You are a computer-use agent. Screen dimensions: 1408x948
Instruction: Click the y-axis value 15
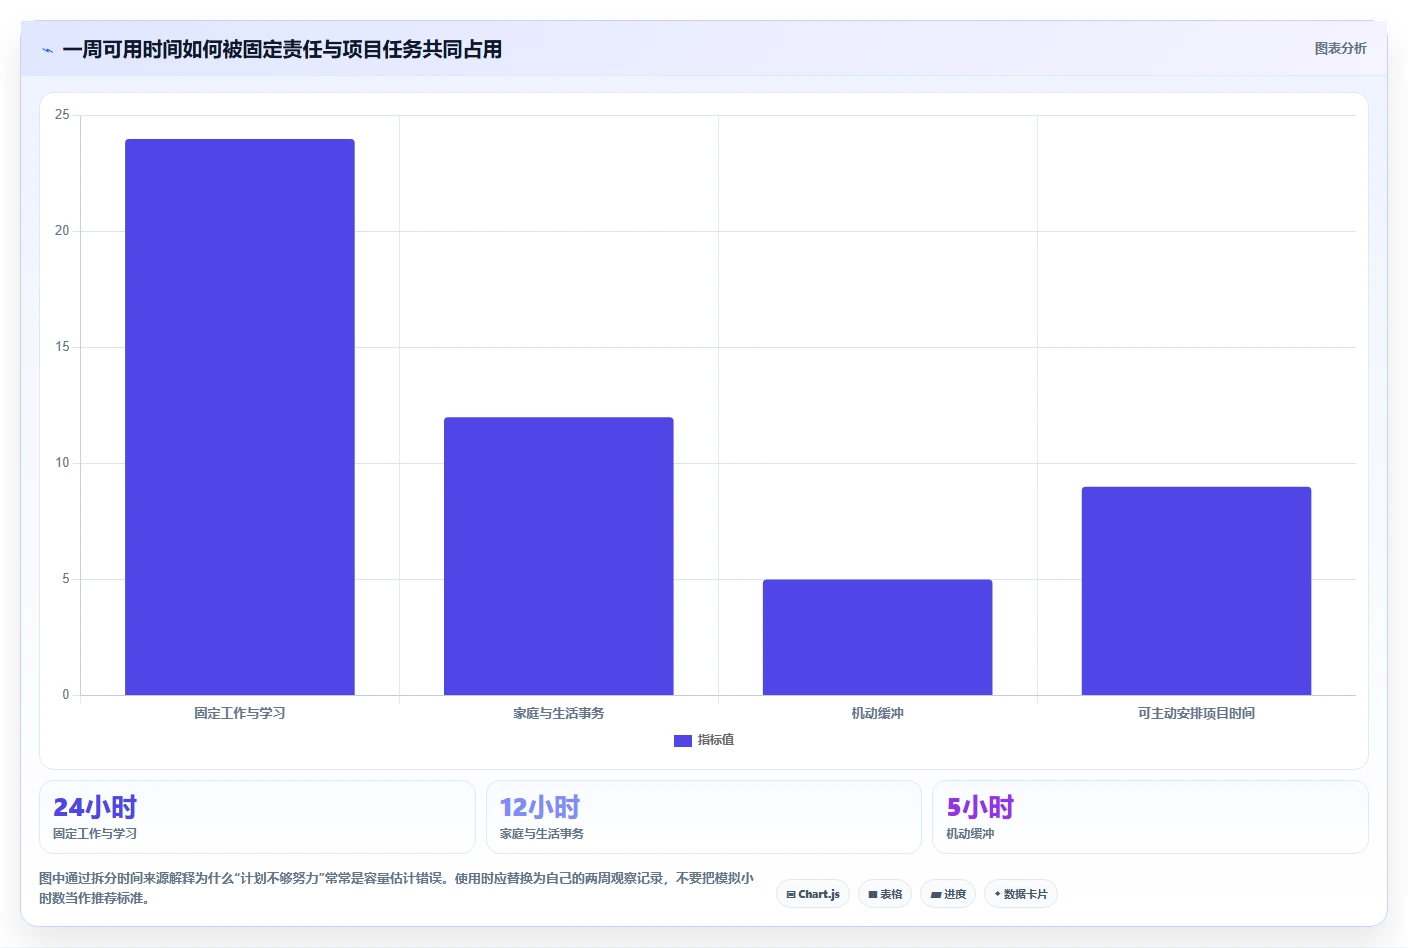point(63,347)
